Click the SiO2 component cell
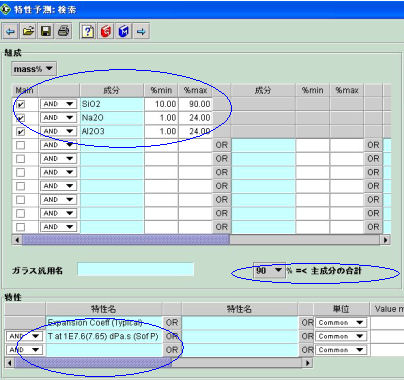404x380 pixels. click(x=112, y=104)
